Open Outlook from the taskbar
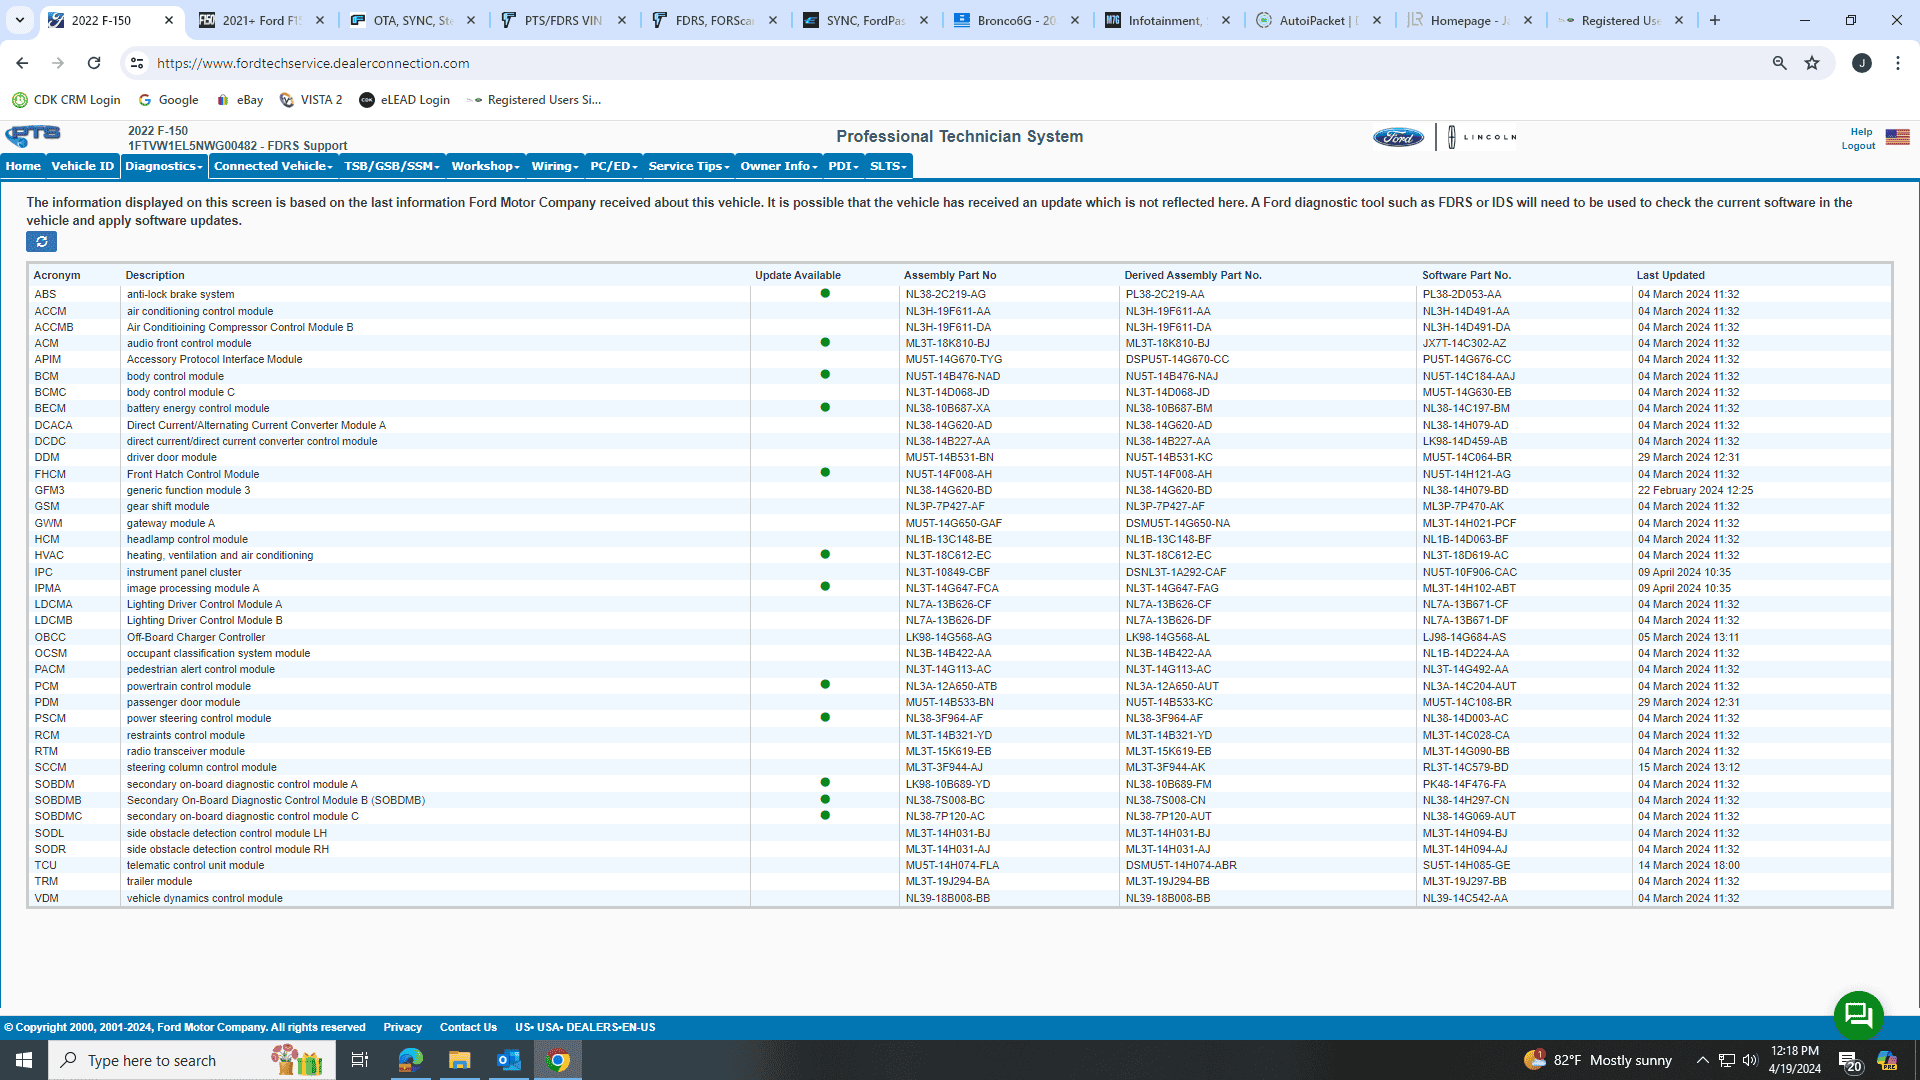This screenshot has width=1920, height=1080. 508,1060
